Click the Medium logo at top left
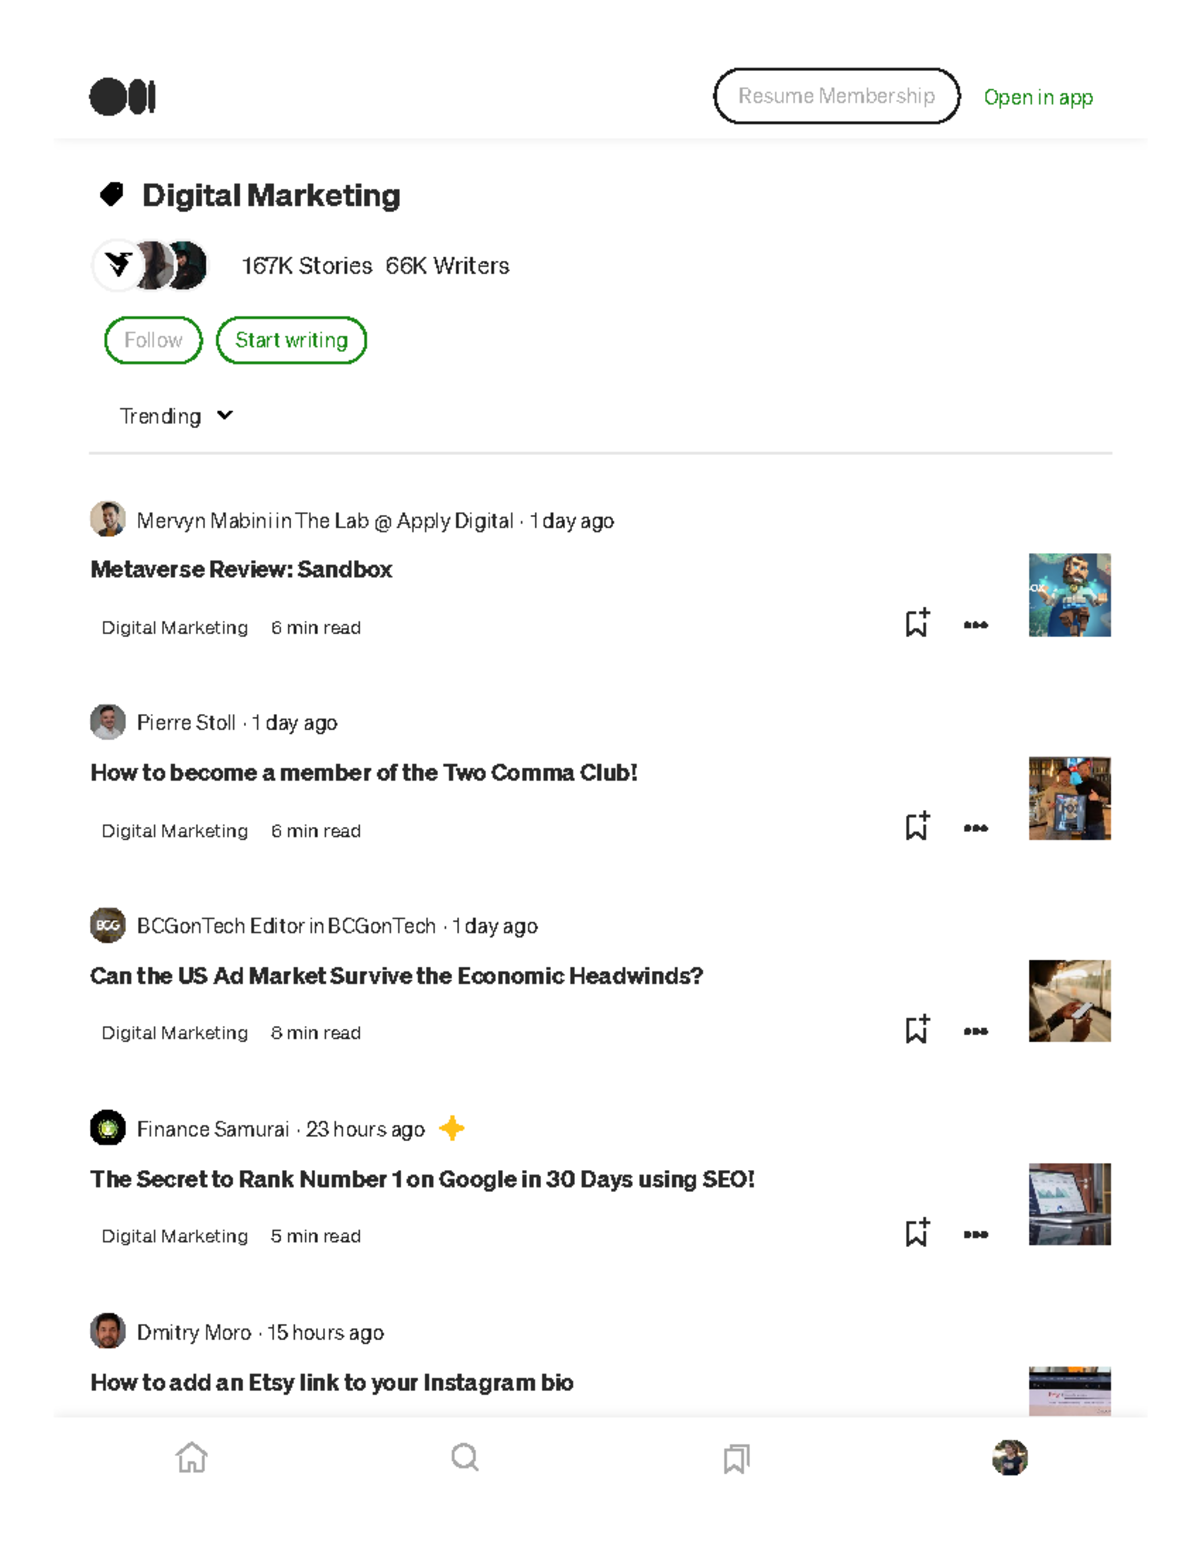The width and height of the screenshot is (1200, 1553). (x=122, y=97)
